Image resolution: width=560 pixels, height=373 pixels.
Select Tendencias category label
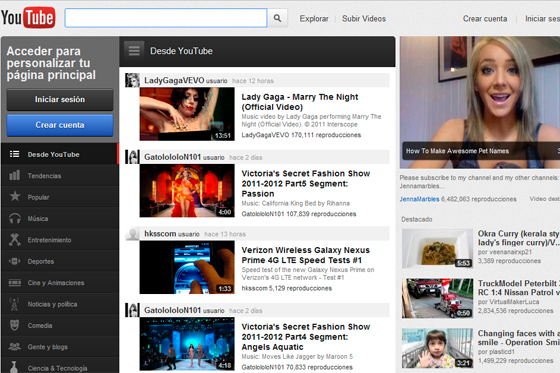[x=44, y=176]
